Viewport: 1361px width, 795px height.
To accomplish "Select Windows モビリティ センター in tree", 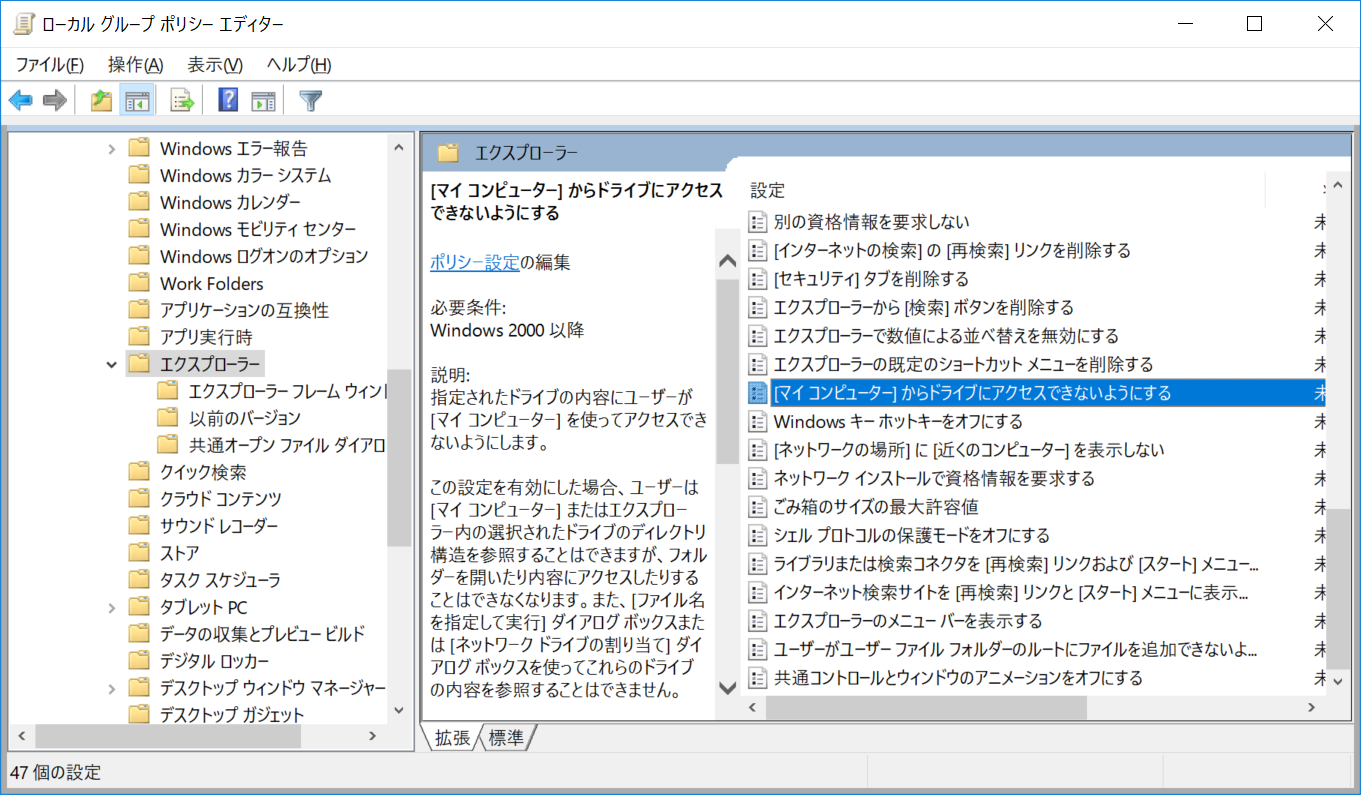I will [x=258, y=230].
